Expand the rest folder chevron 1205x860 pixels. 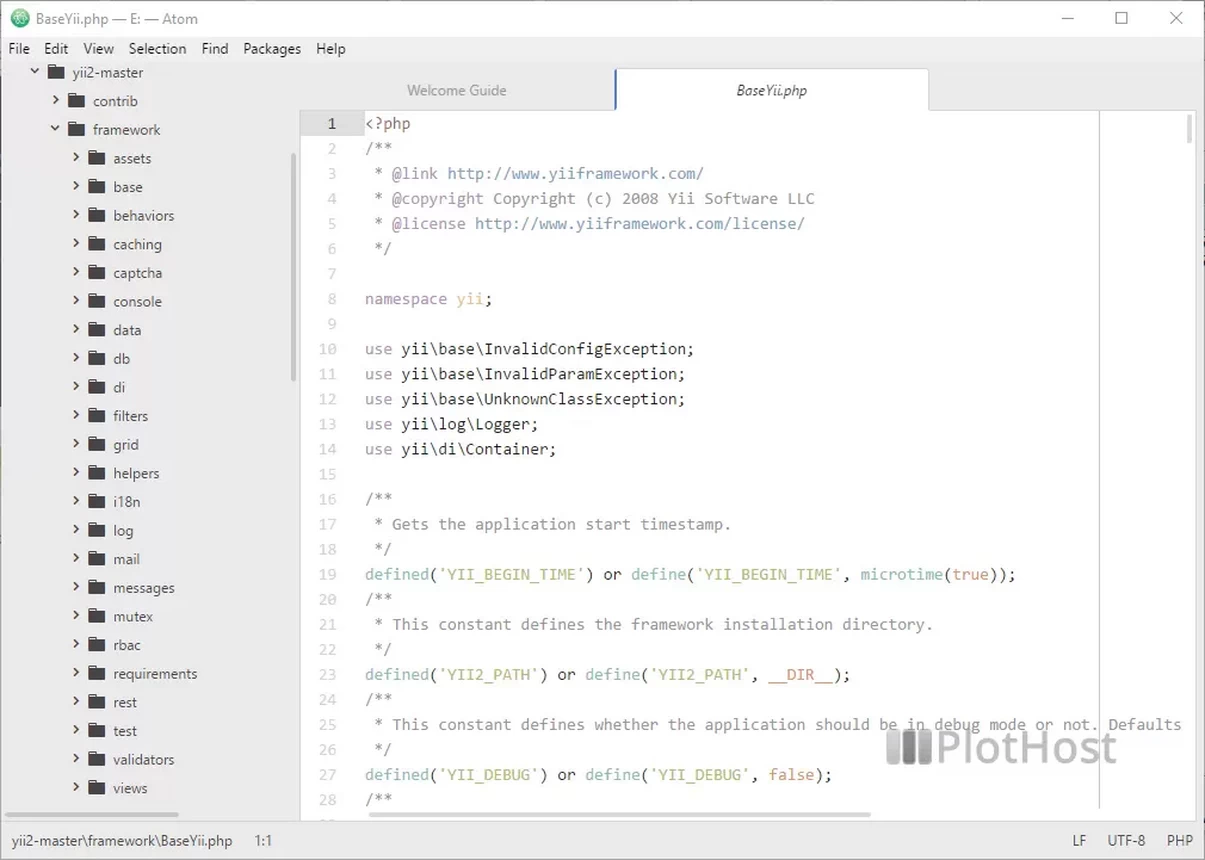coord(76,702)
